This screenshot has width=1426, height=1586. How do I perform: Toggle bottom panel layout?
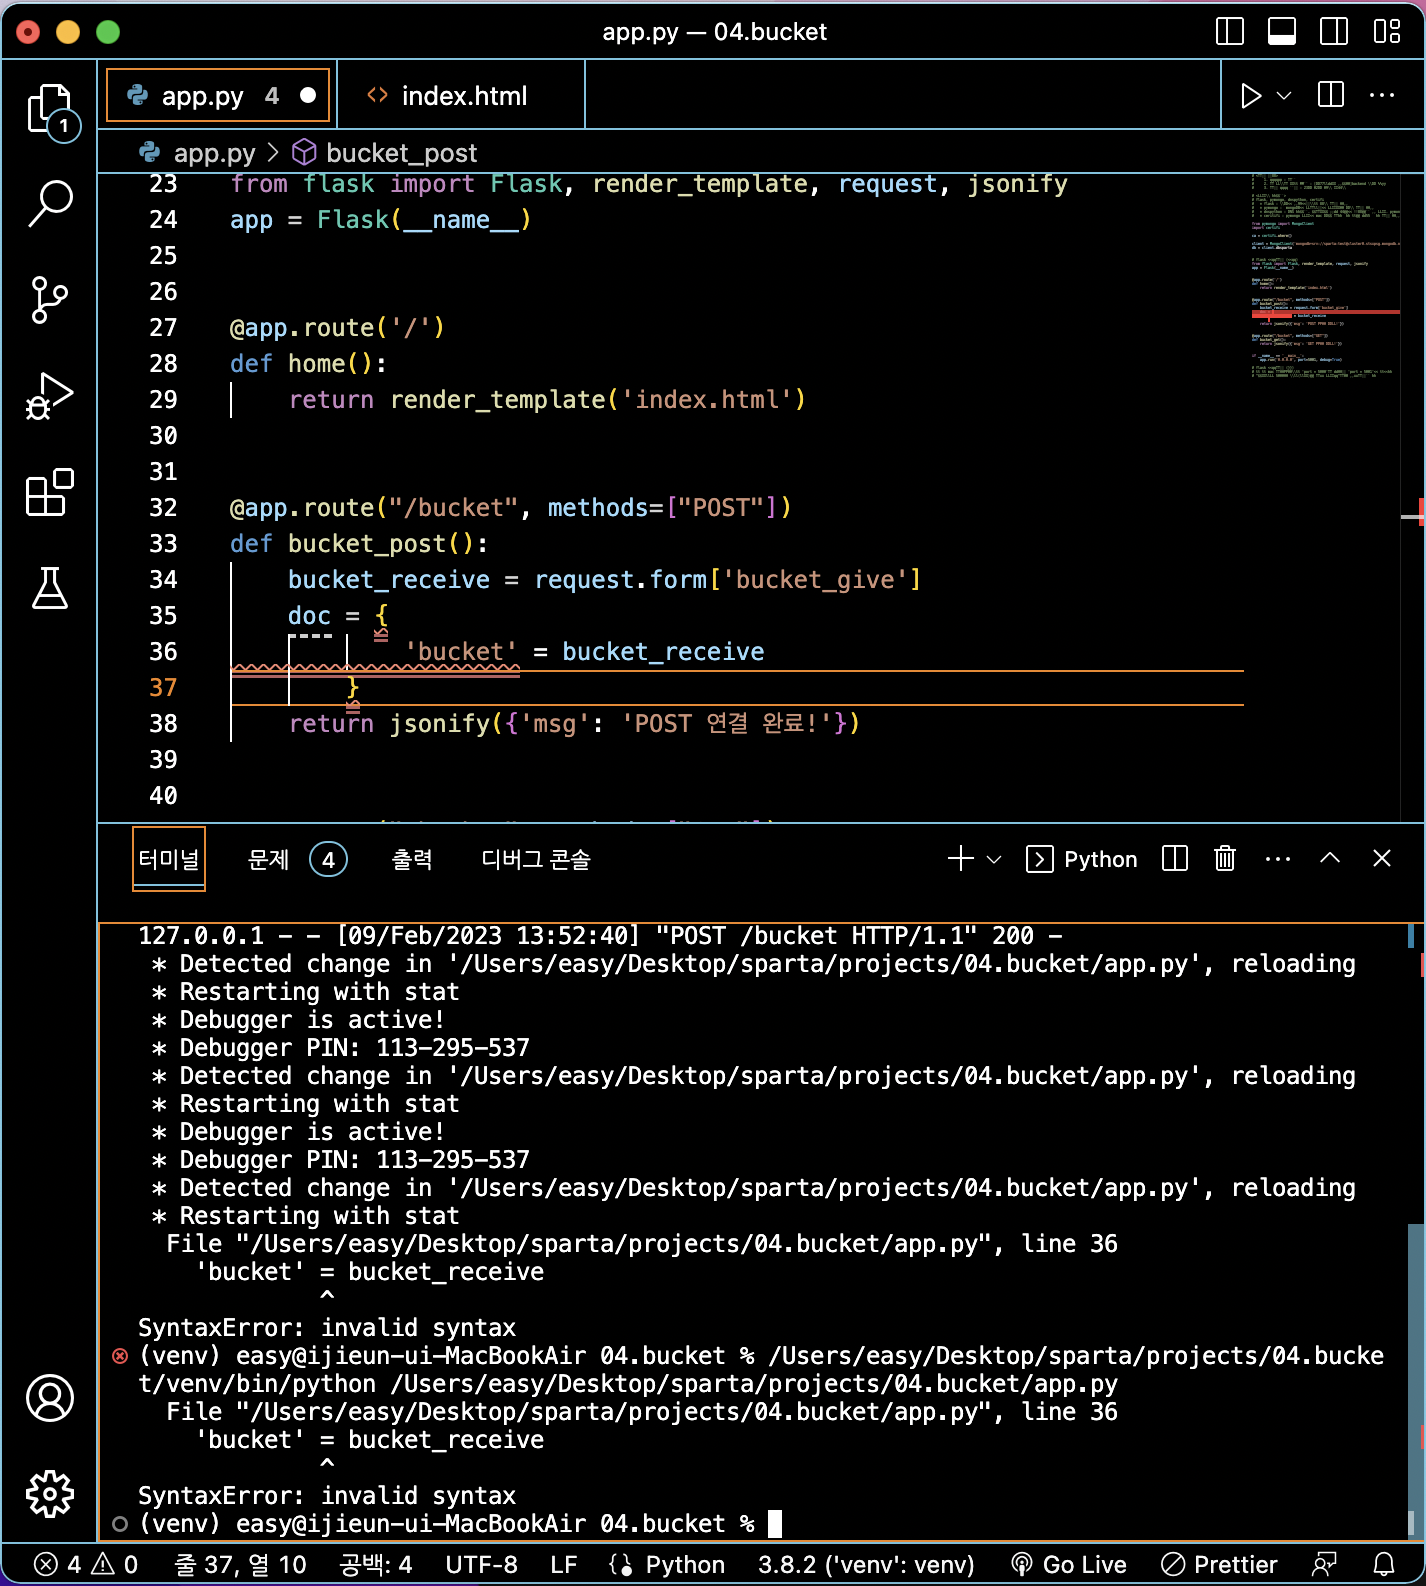click(x=1282, y=32)
